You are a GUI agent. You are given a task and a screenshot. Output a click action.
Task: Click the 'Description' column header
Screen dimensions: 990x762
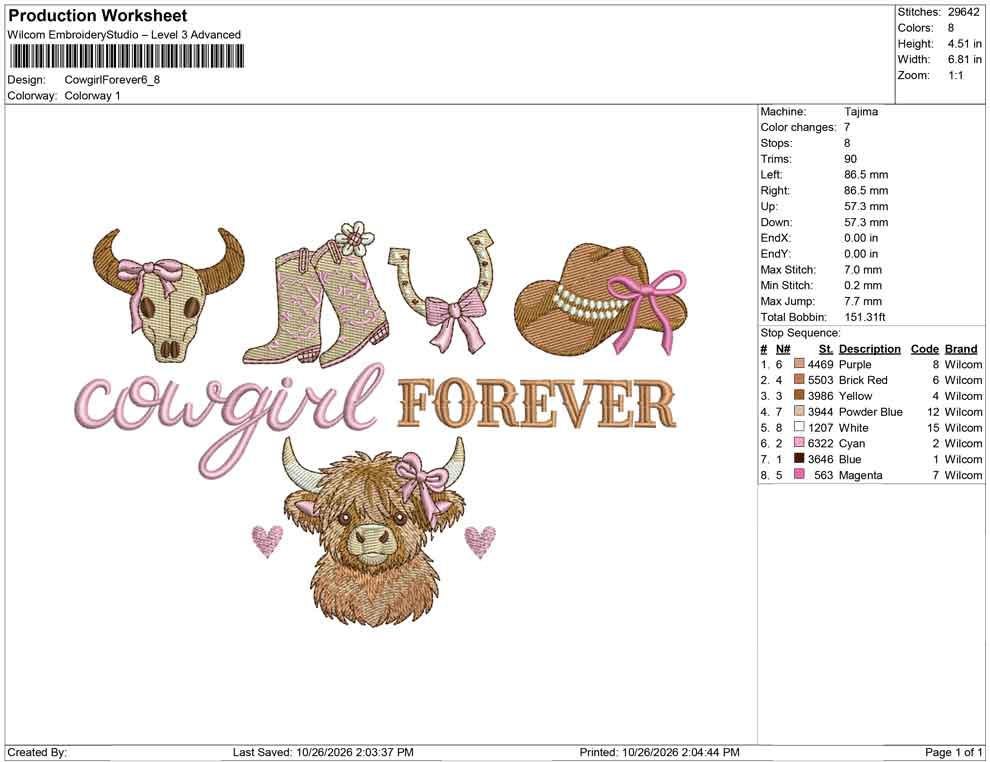click(x=869, y=348)
